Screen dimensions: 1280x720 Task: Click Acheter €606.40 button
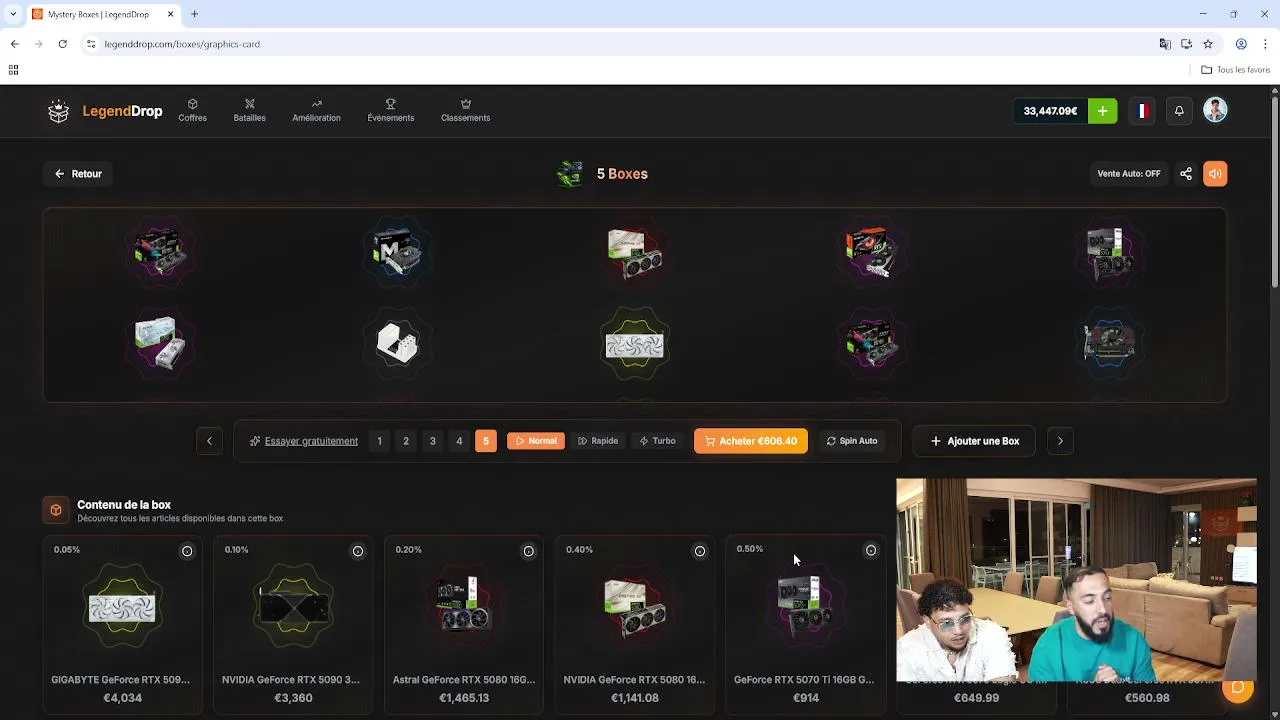(751, 441)
